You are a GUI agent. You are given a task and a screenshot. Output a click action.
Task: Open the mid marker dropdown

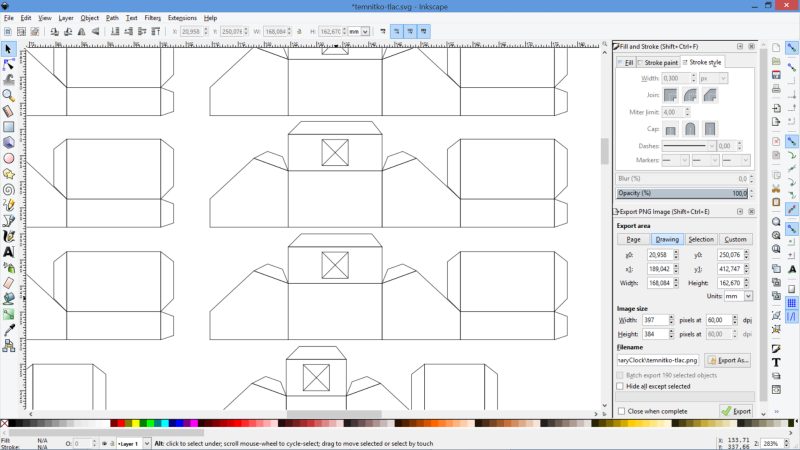tap(705, 160)
